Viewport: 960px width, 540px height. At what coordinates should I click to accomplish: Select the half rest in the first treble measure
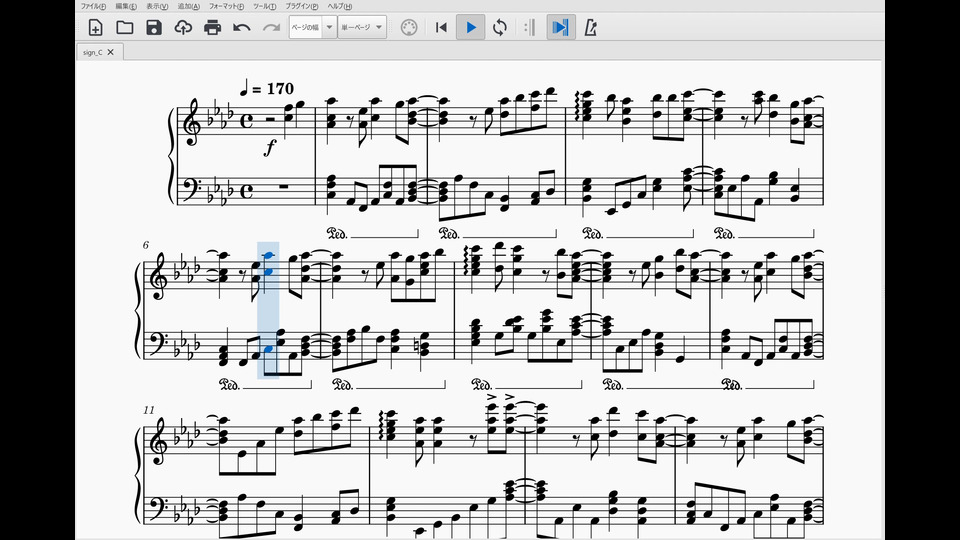coord(270,119)
